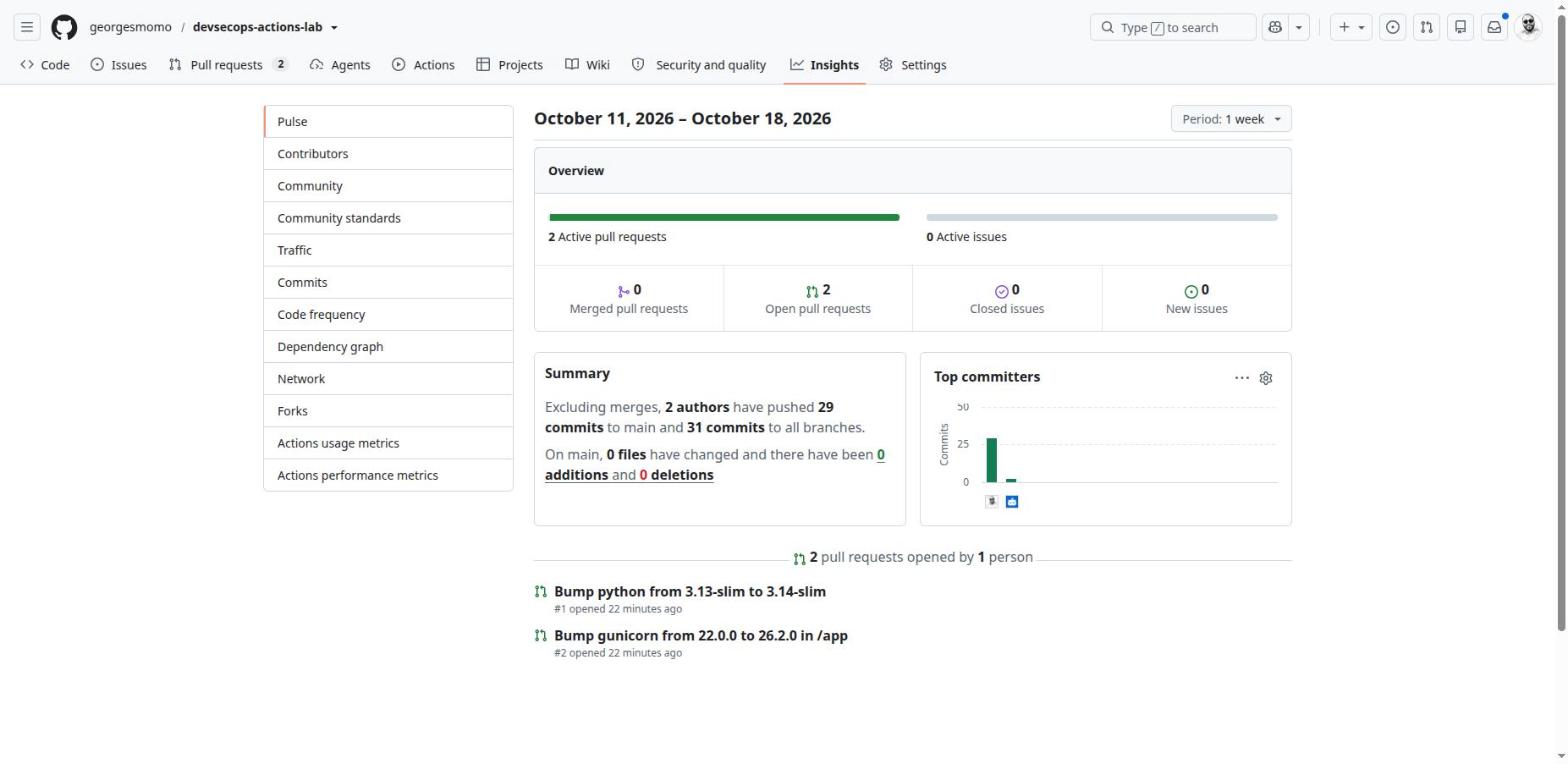This screenshot has height=764, width=1568.
Task: Switch to the Projects tab
Action: 510,65
